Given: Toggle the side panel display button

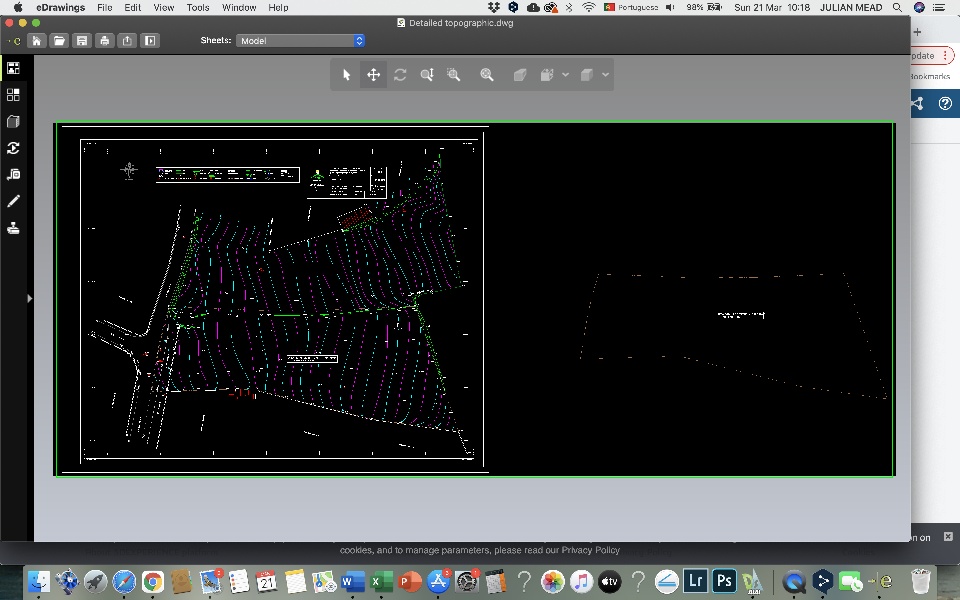Looking at the screenshot, I should coord(149,41).
